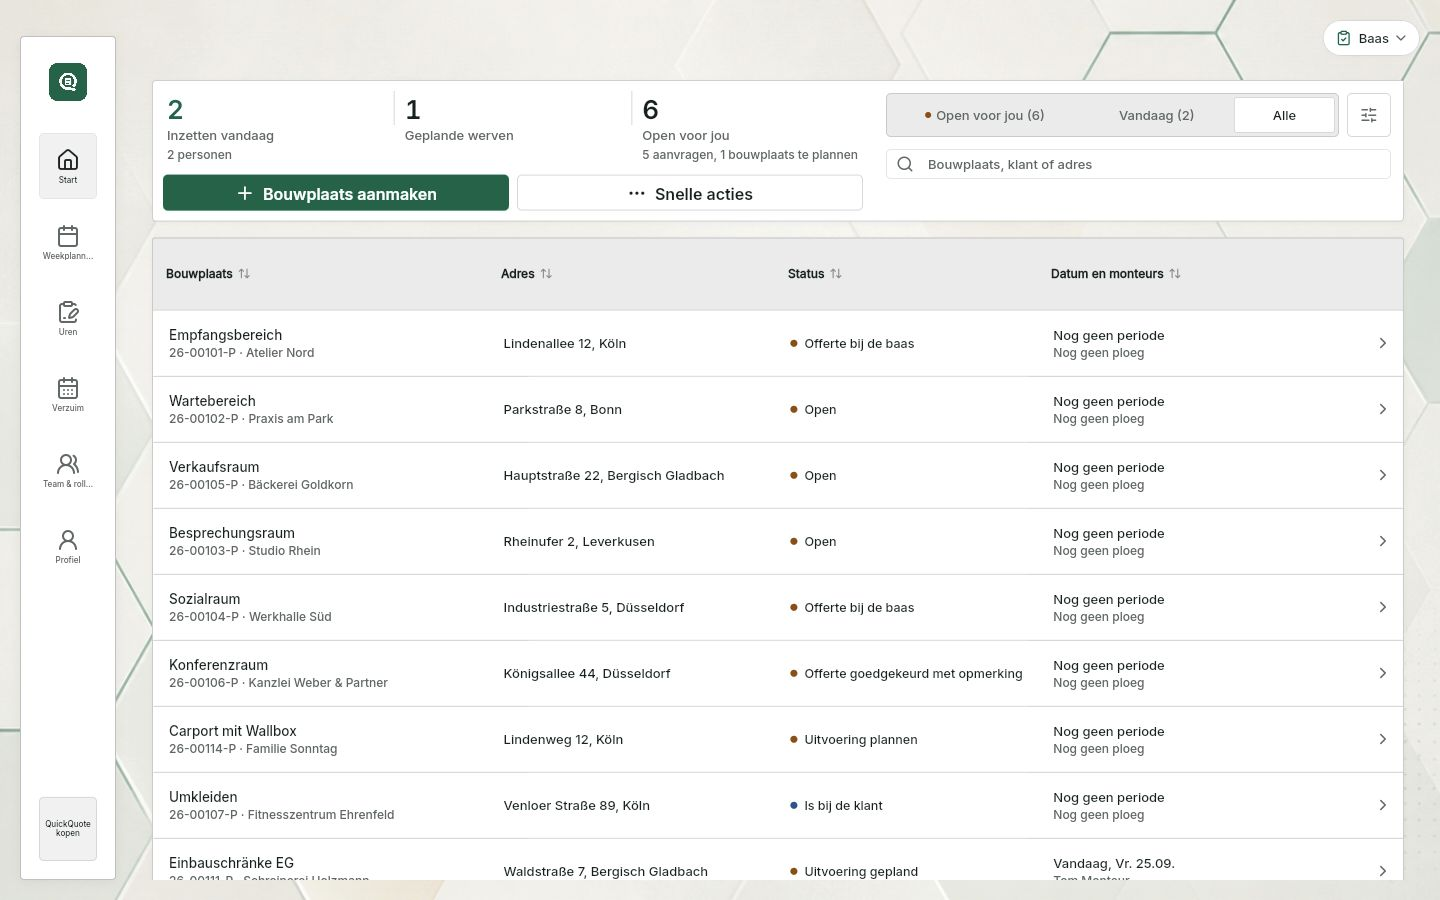Click address Industriestraße 5, Düsseldorf
Image resolution: width=1440 pixels, height=900 pixels.
594,607
